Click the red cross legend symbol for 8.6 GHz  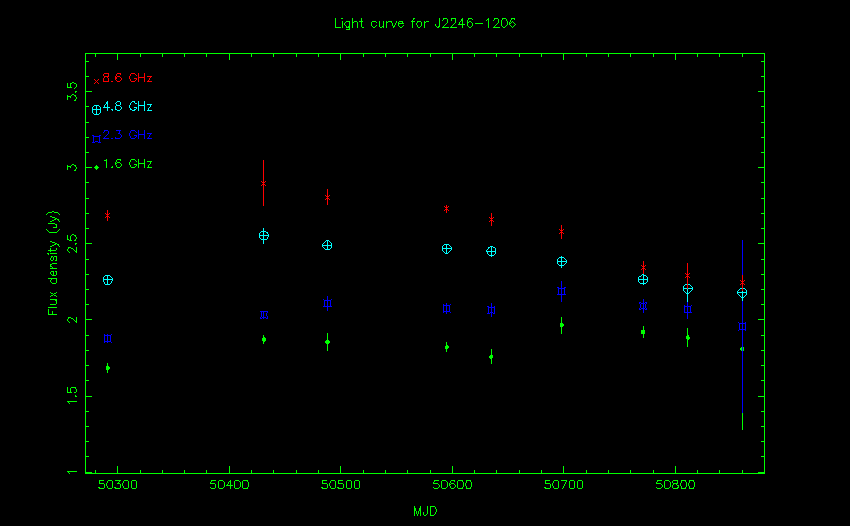pyautogui.click(x=96, y=81)
